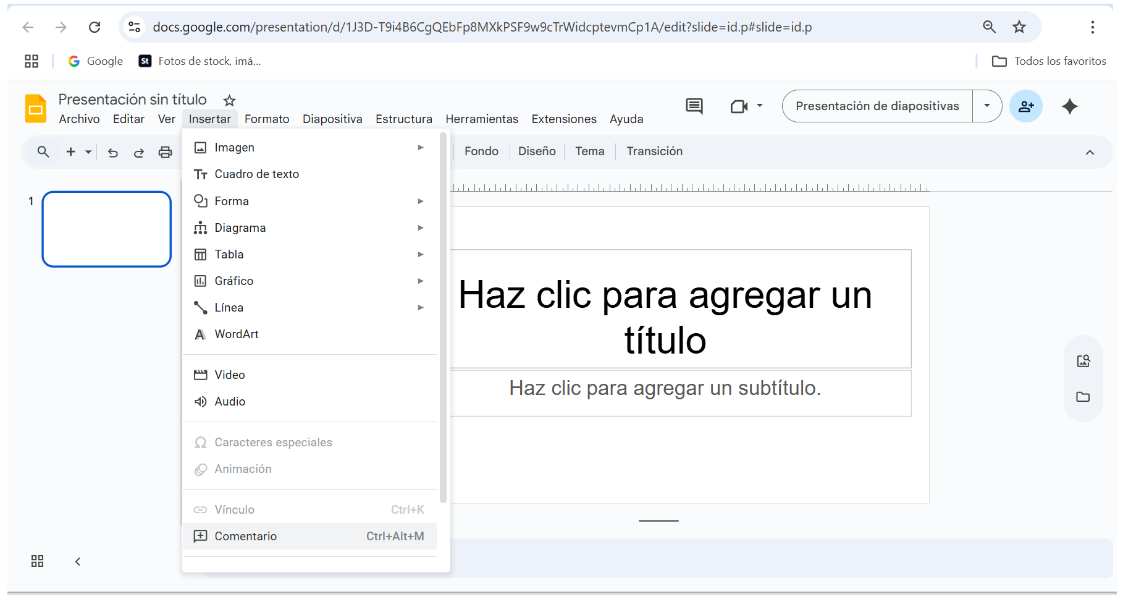Image resolution: width=1123 pixels, height=599 pixels.
Task: Click the Transición toolbar button
Action: [654, 151]
